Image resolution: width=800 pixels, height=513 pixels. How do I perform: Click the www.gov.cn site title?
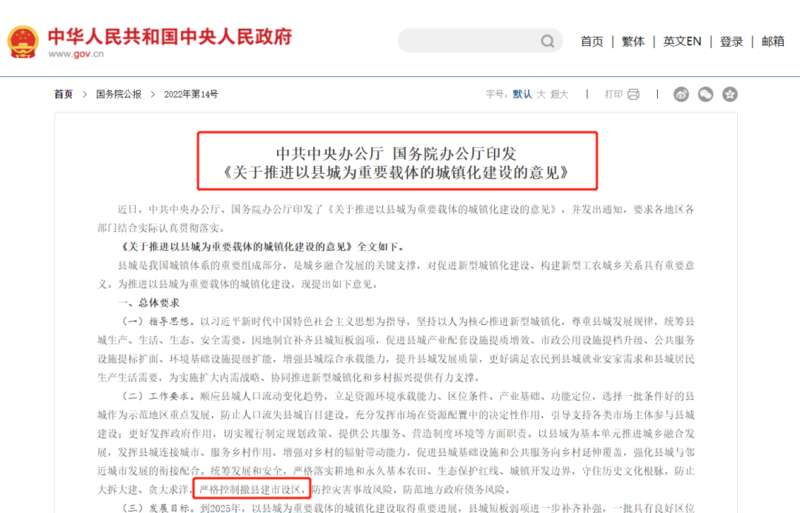point(76,54)
